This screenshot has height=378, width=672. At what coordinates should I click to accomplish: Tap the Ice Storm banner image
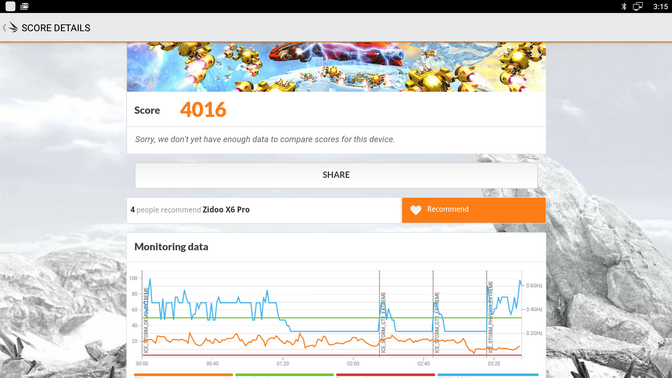click(x=336, y=67)
